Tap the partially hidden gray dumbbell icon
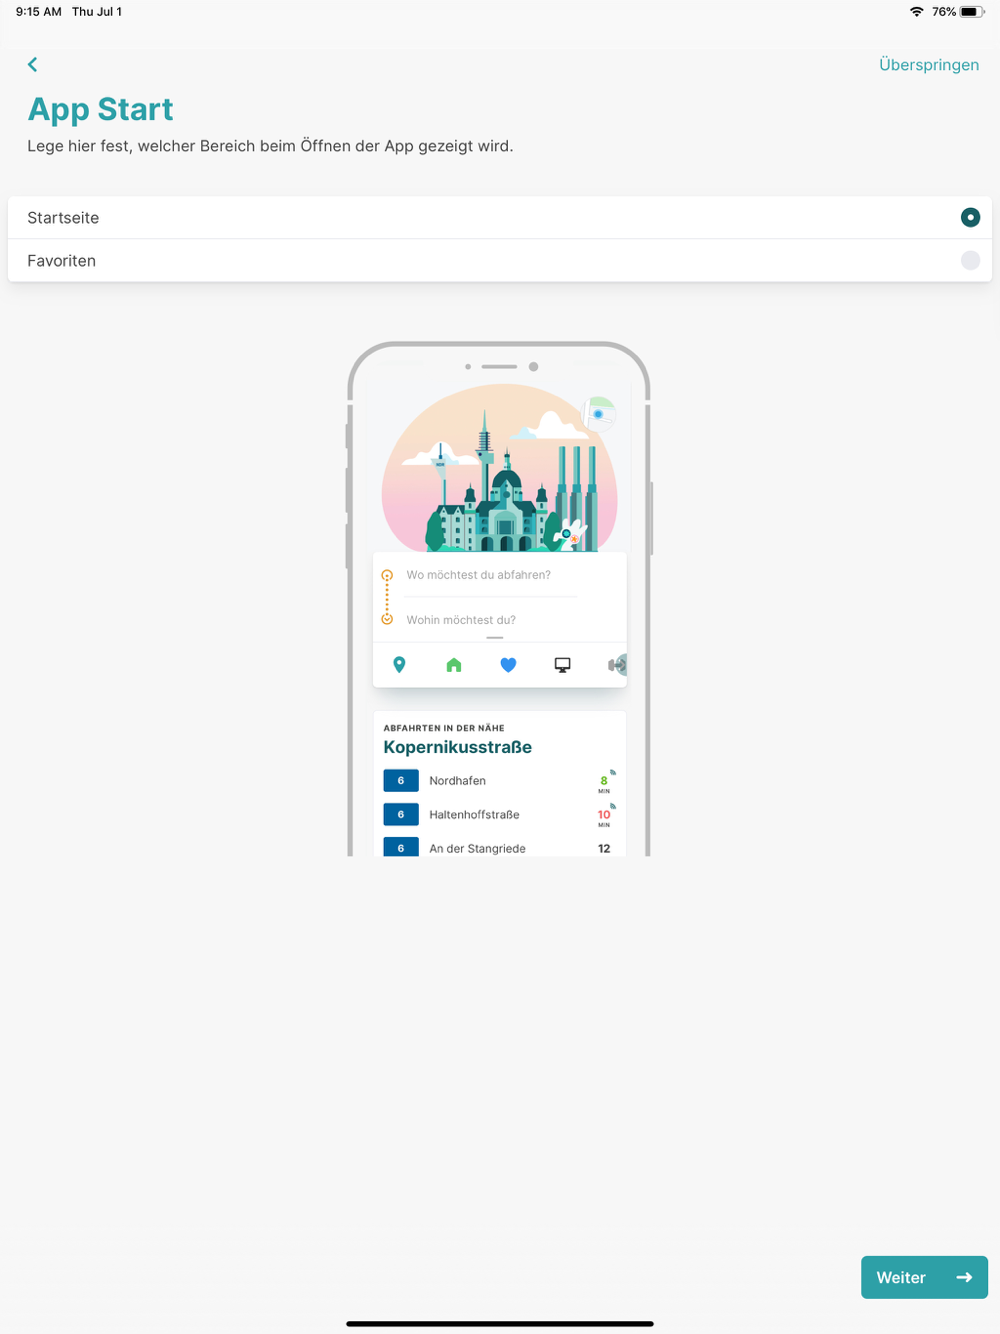 click(616, 665)
